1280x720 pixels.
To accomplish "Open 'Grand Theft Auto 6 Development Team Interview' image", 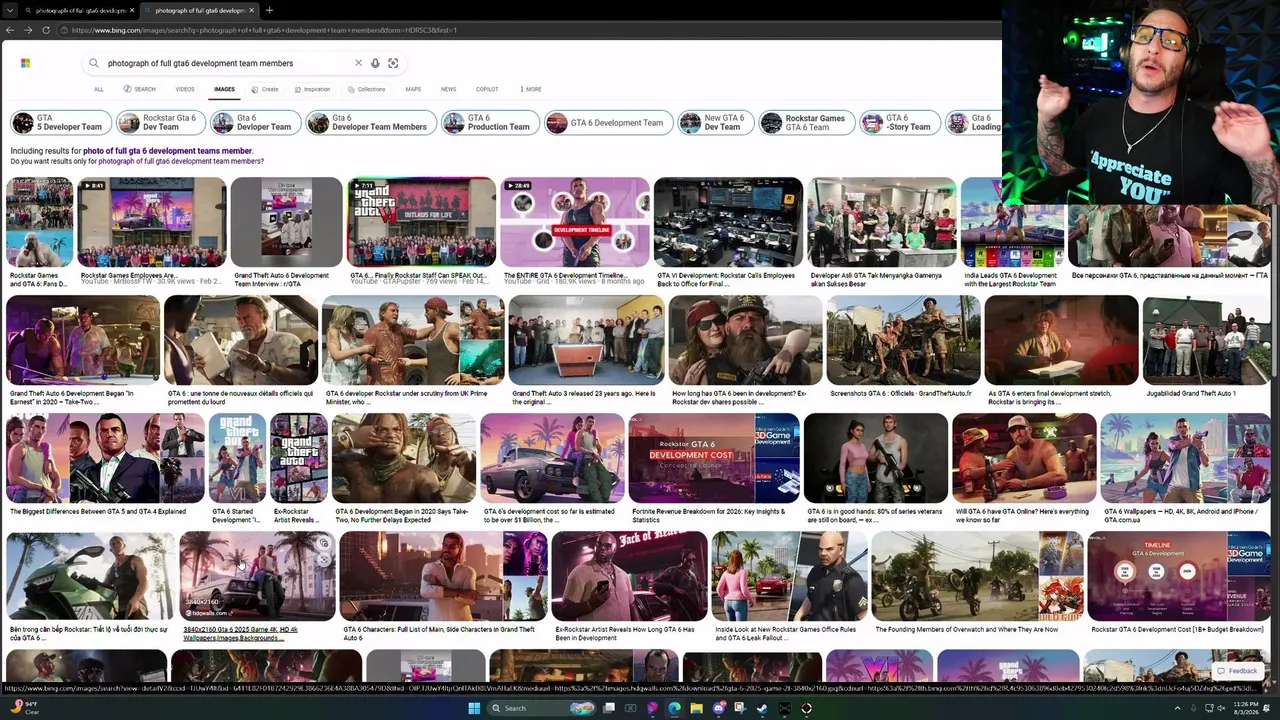I will [x=286, y=222].
